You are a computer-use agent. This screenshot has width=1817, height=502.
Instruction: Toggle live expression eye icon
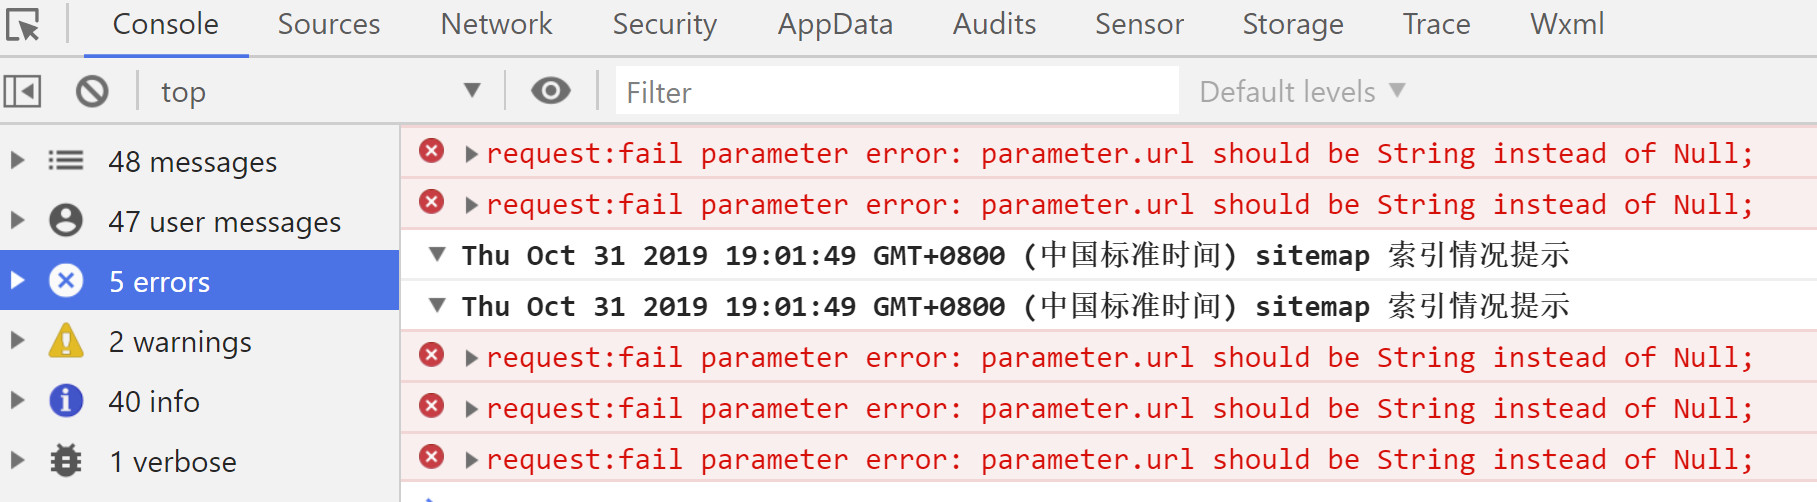[x=550, y=91]
